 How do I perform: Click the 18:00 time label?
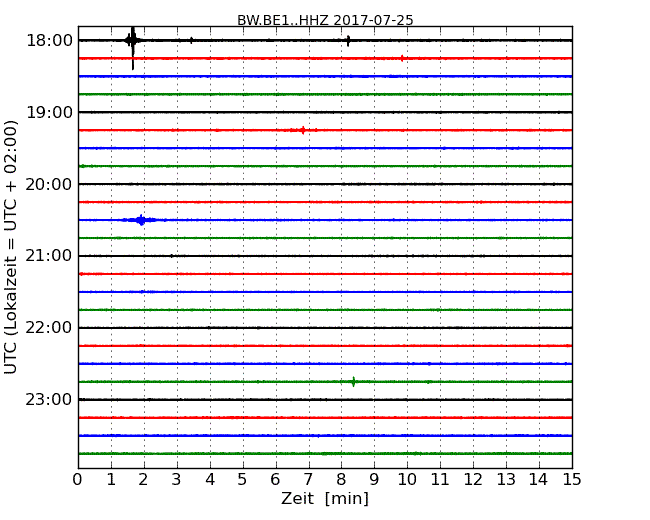(x=49, y=41)
